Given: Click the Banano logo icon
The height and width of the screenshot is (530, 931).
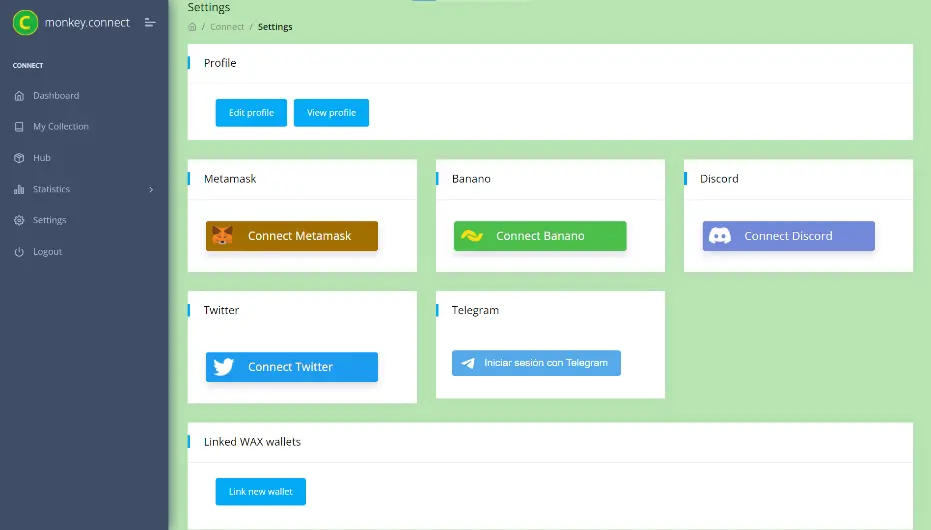Looking at the screenshot, I should click(471, 236).
